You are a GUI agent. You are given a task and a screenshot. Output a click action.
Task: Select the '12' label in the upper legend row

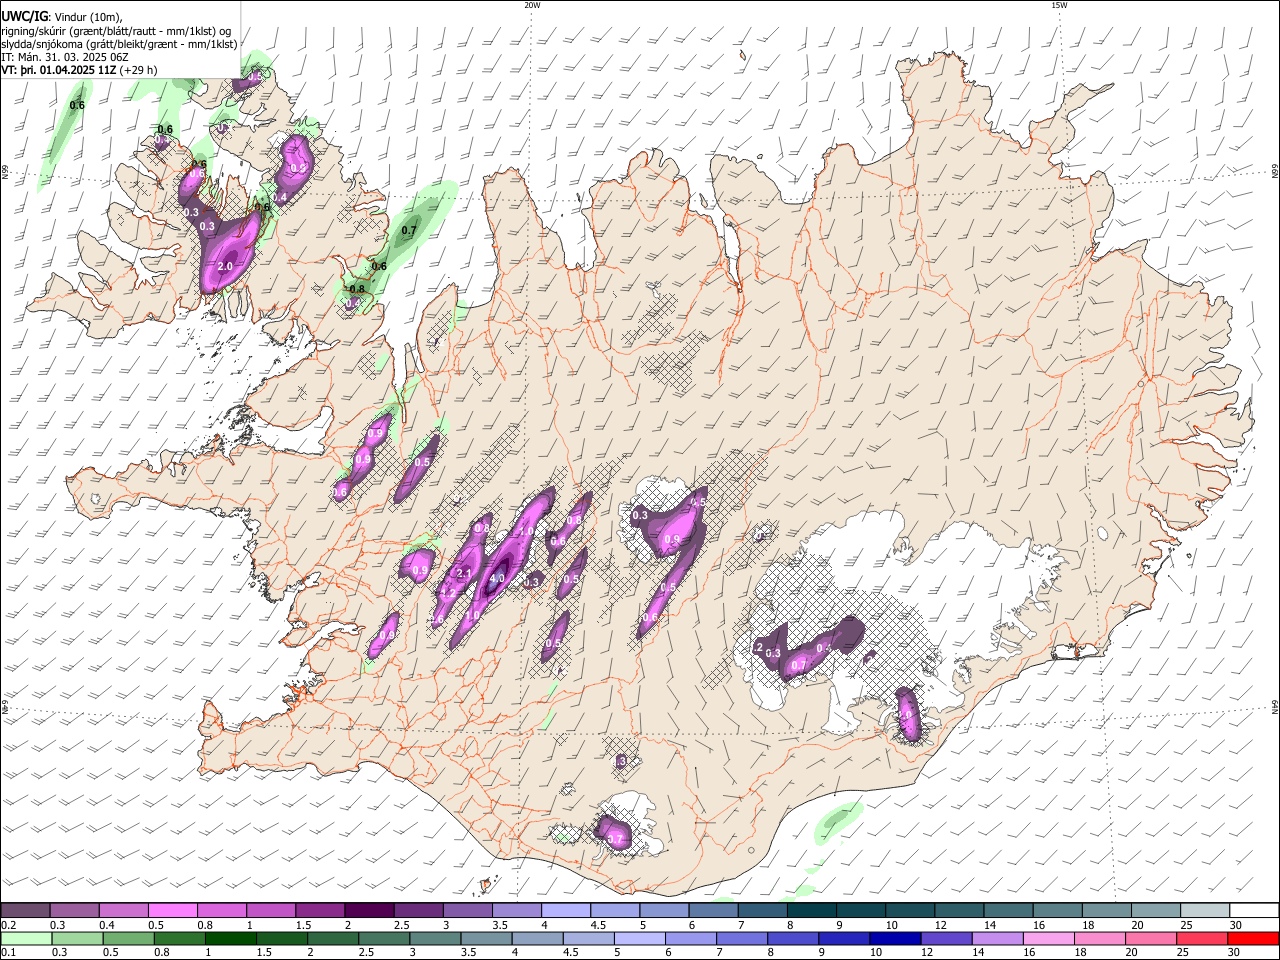940,925
